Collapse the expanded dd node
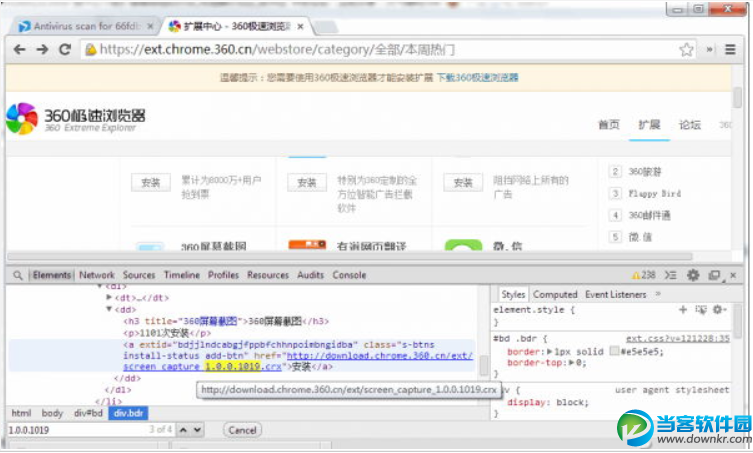The image size is (753, 453). tap(109, 309)
